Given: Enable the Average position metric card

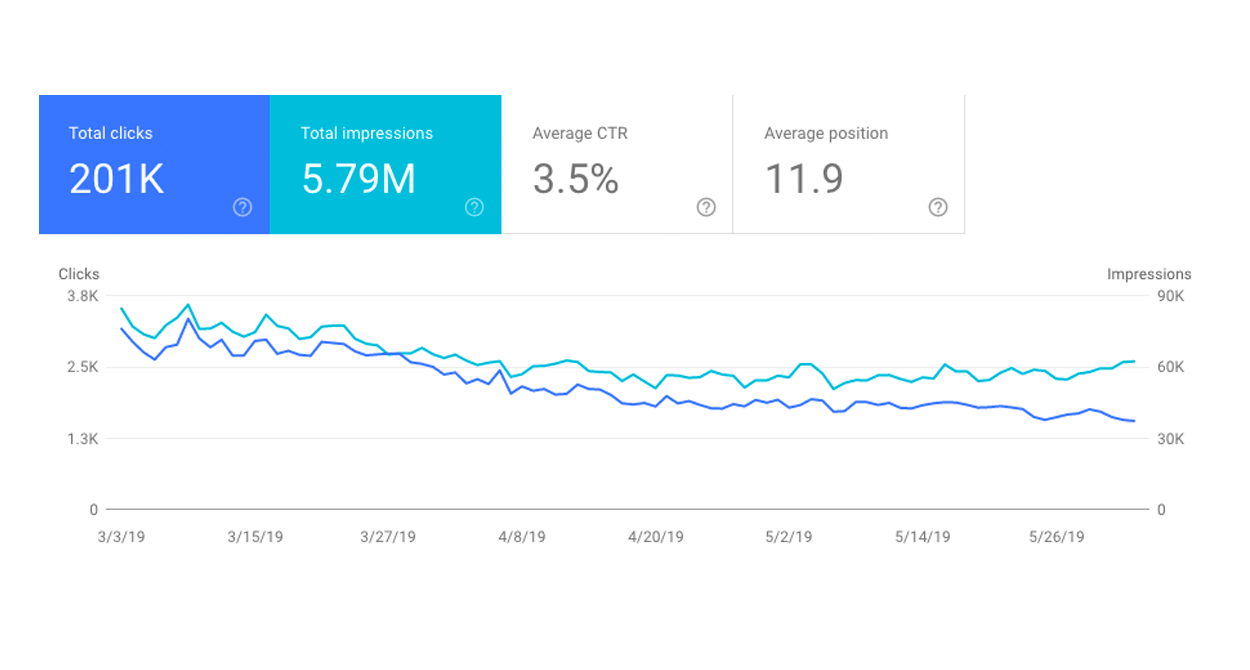Looking at the screenshot, I should (x=849, y=165).
